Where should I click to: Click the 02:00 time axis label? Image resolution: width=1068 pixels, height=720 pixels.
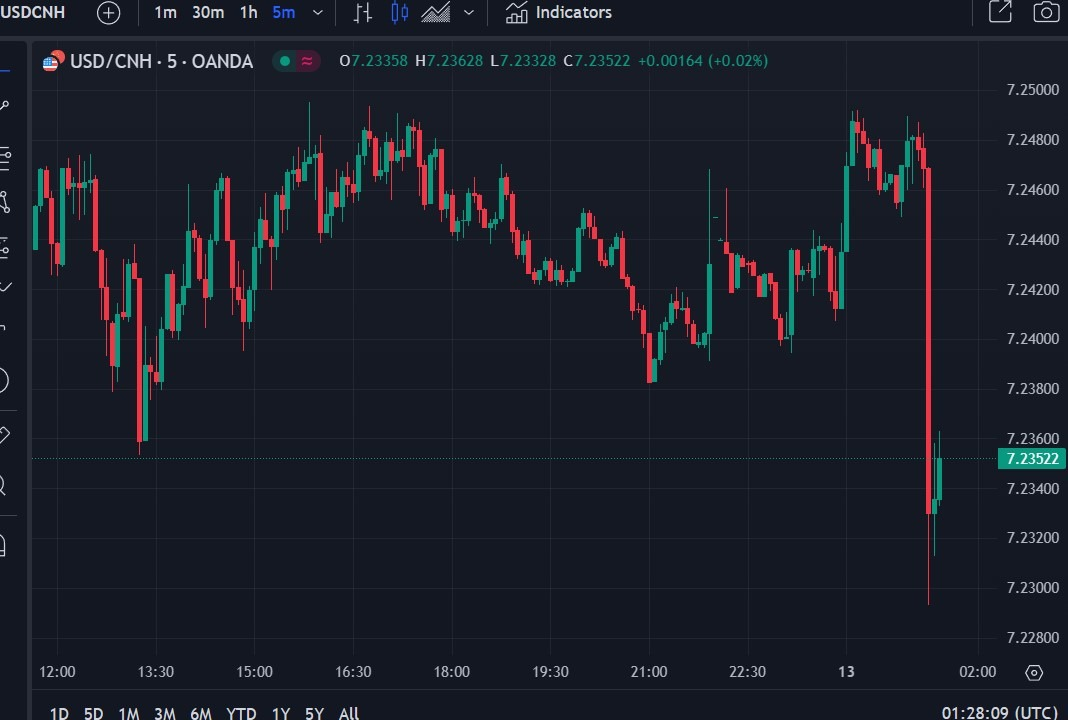click(x=977, y=672)
